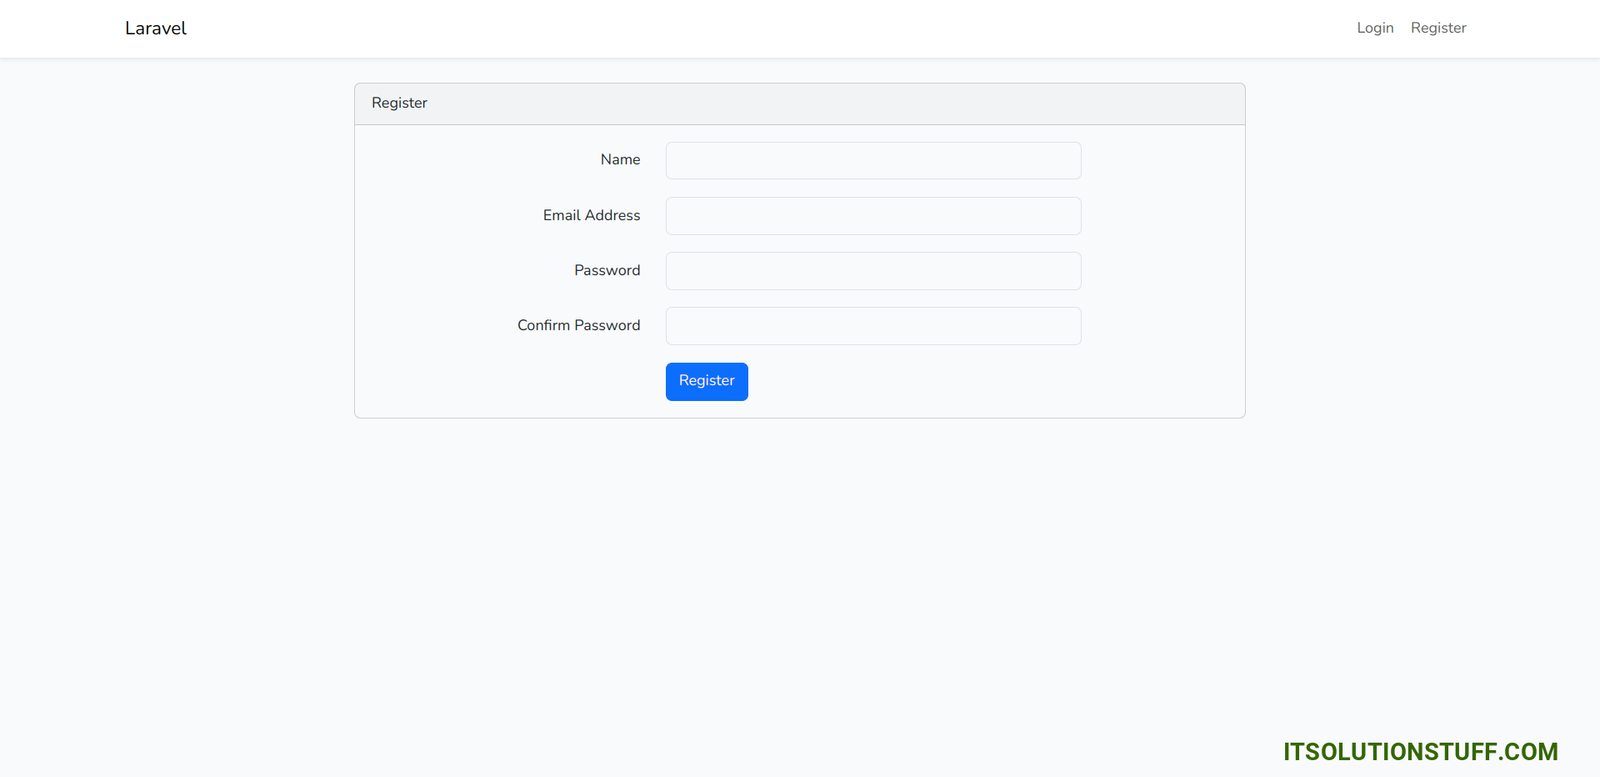Viewport: 1600px width, 777px height.
Task: Submit the form with blue Register button
Action: click(x=707, y=381)
